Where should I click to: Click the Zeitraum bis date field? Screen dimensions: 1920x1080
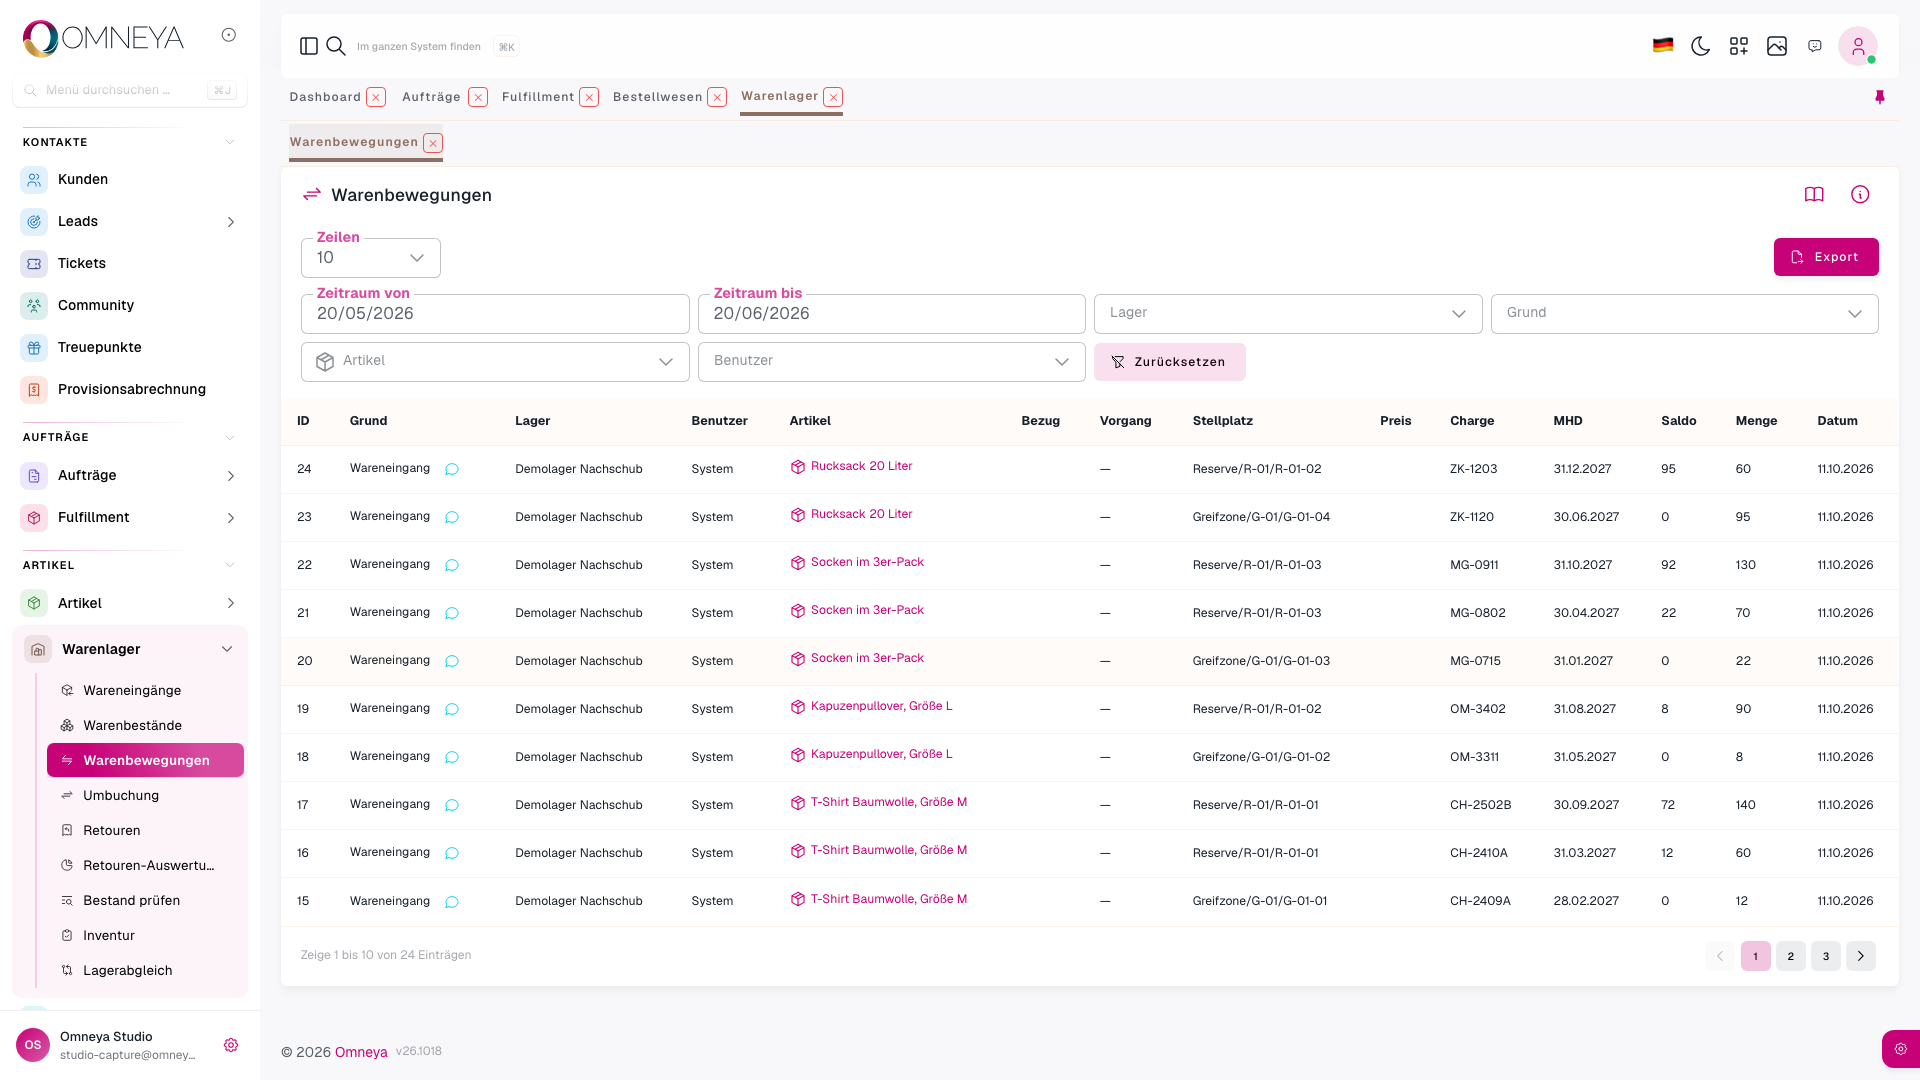892,314
